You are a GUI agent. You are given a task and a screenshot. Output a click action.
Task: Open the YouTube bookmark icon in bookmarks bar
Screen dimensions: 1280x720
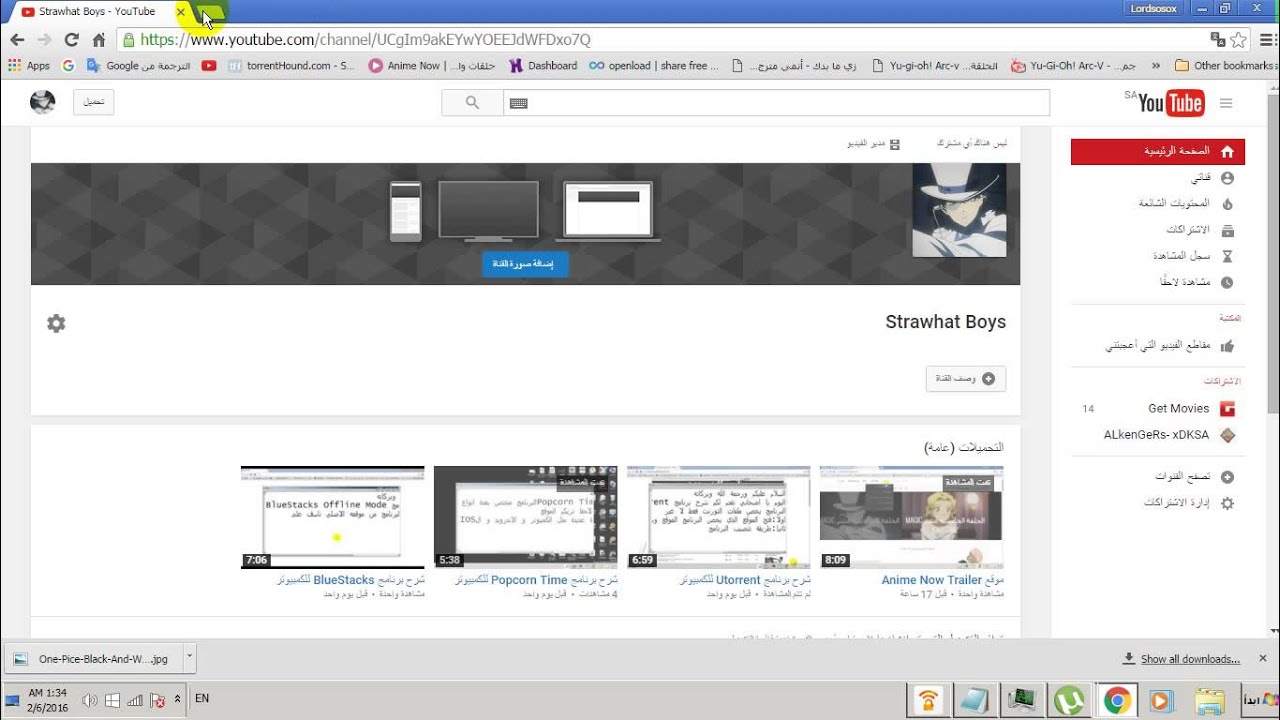(209, 66)
